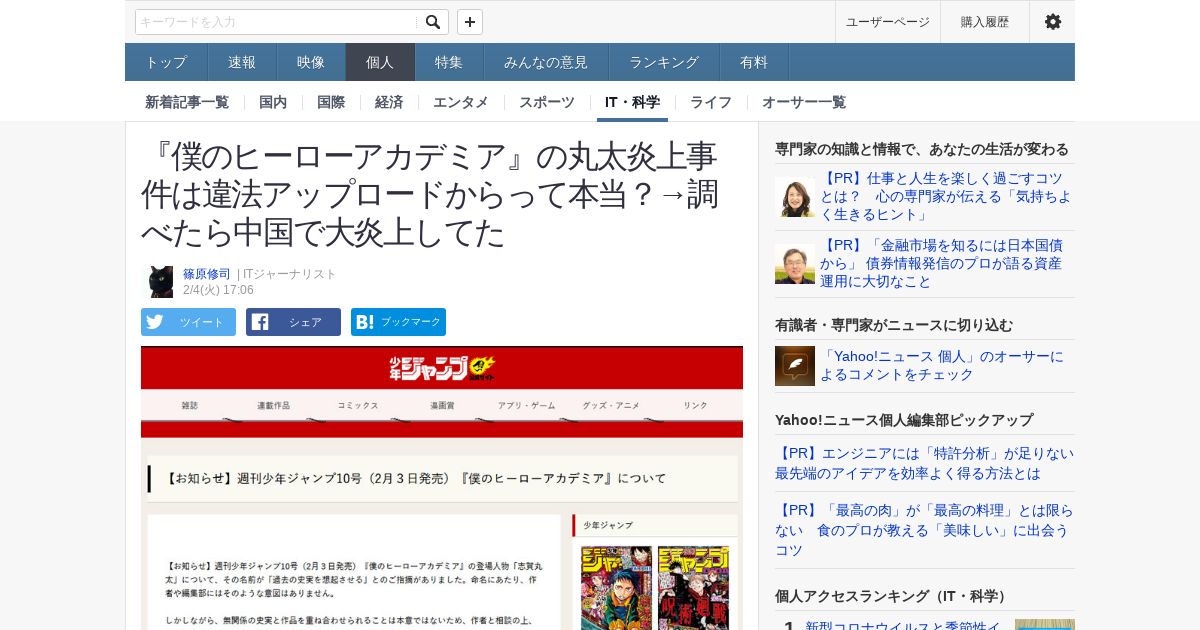Select the 個人 tab
Viewport: 1200px width, 630px height.
[x=380, y=62]
